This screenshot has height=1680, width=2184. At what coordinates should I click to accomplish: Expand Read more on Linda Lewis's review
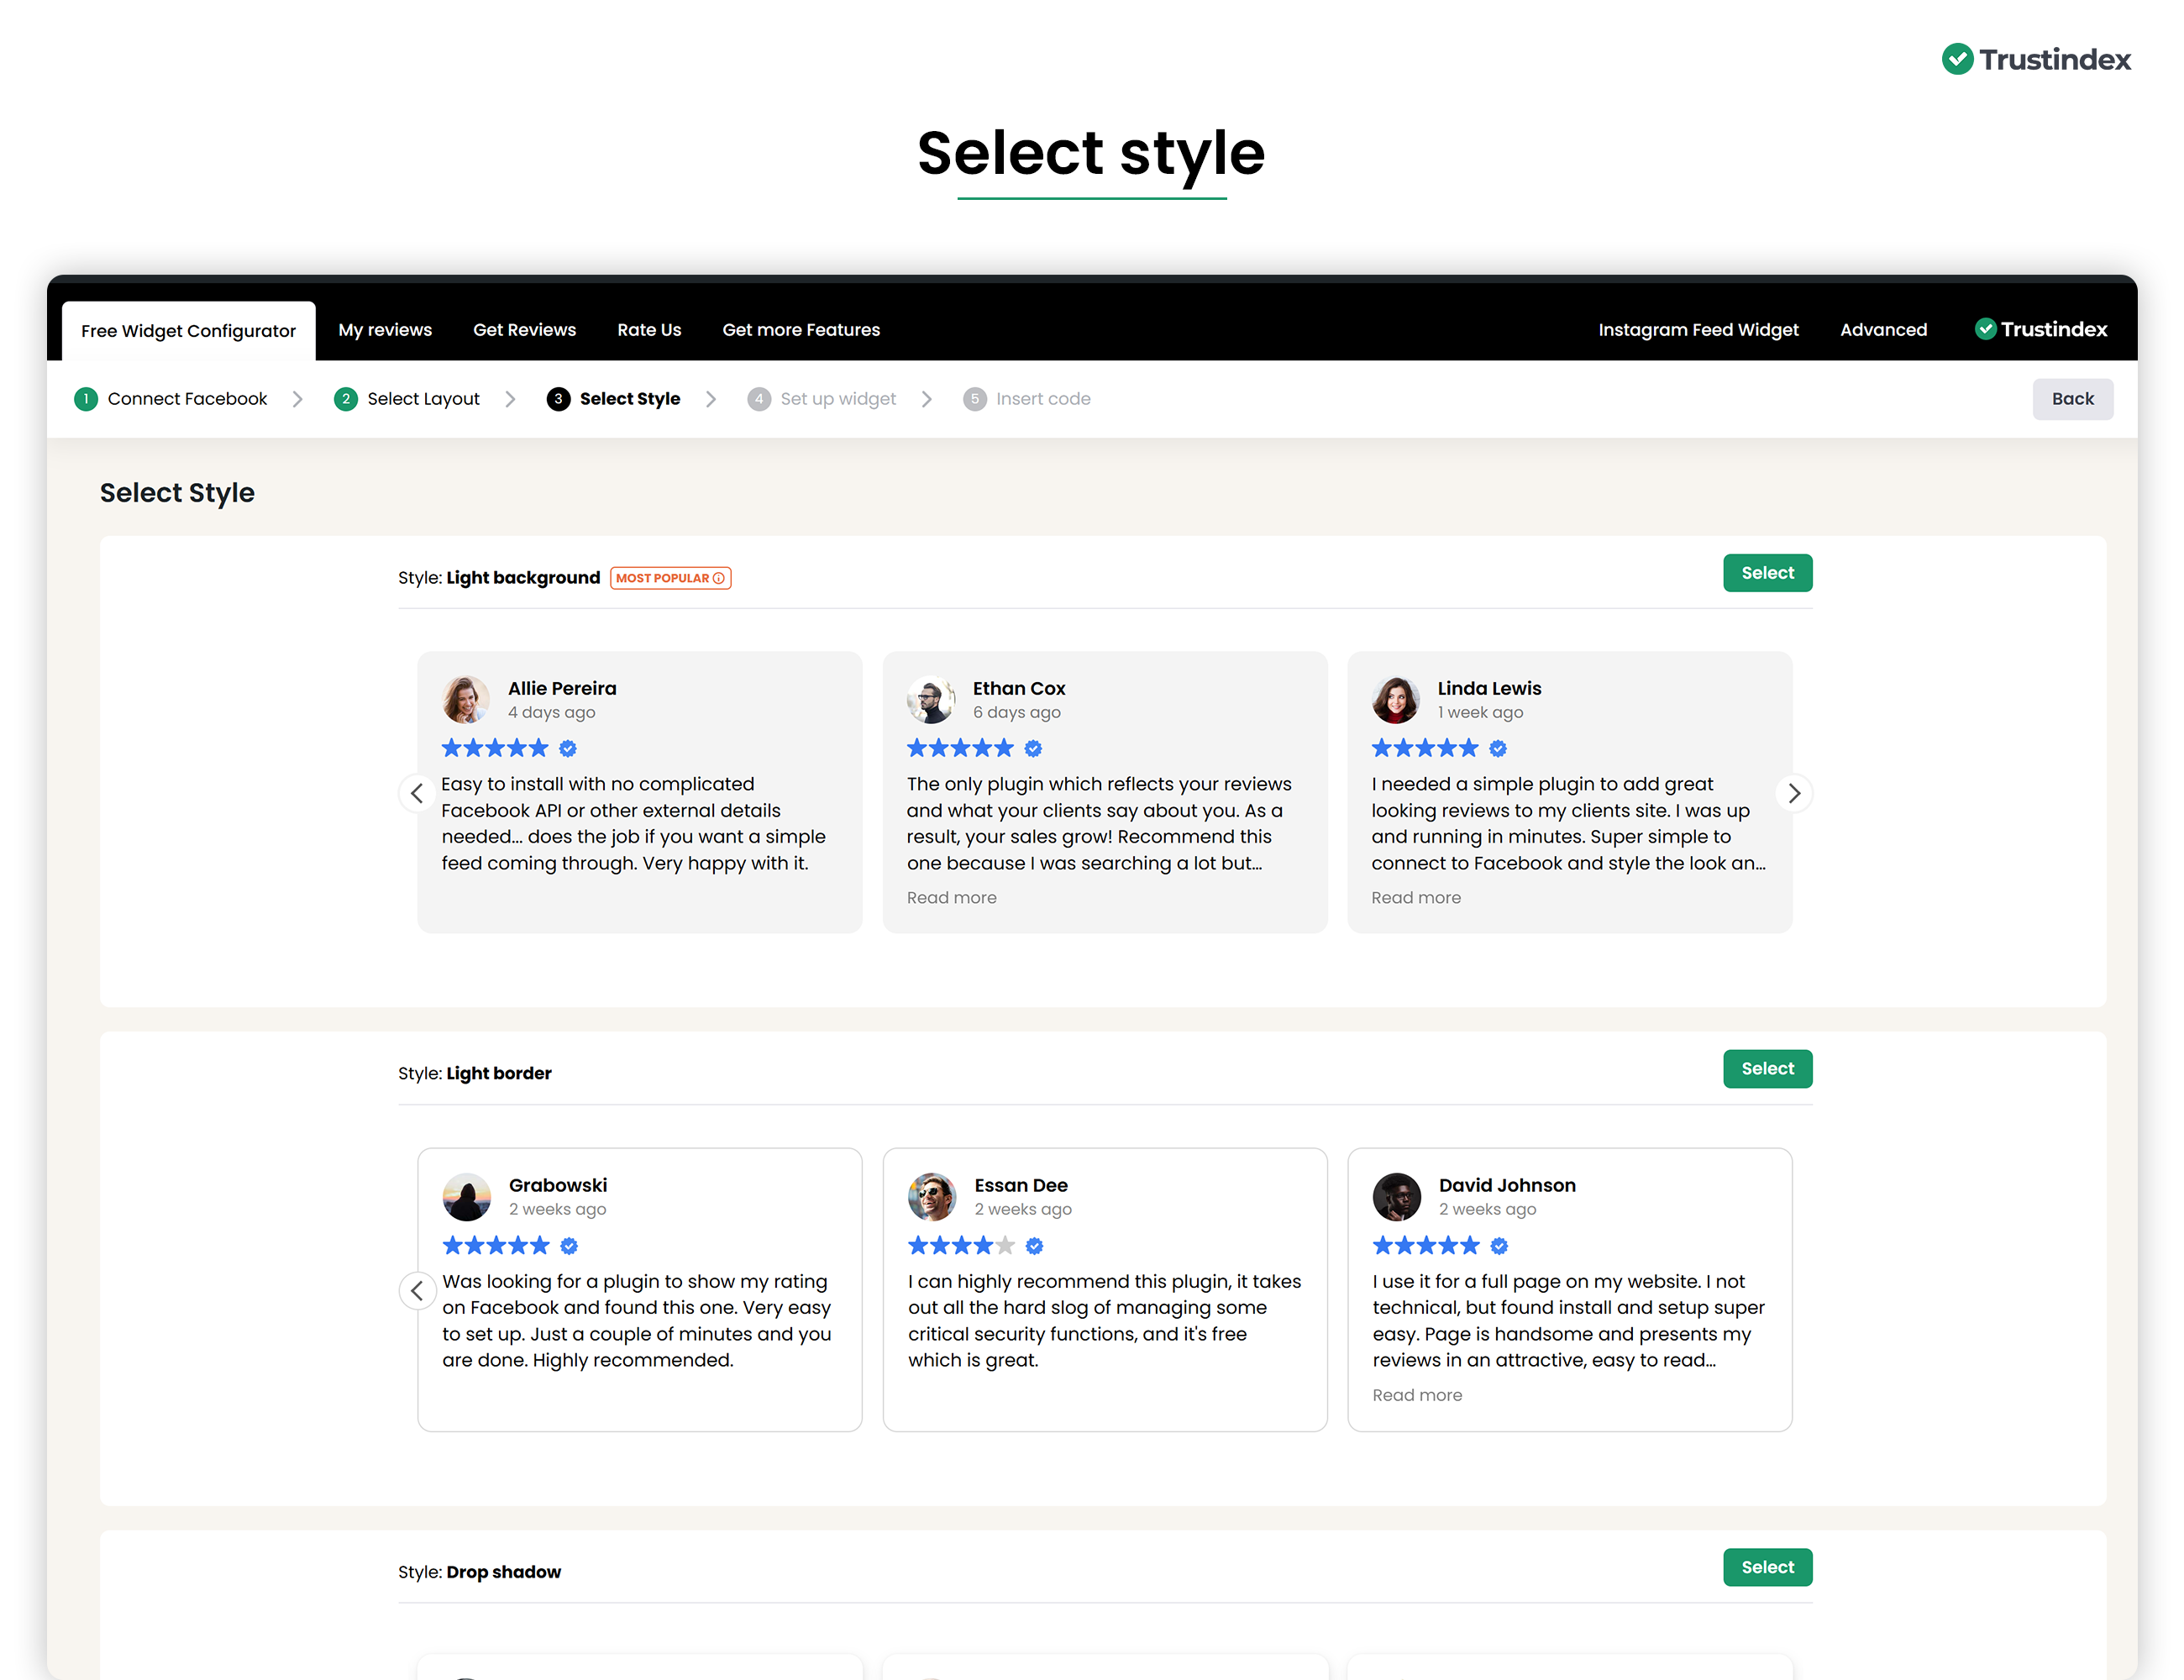(1416, 897)
